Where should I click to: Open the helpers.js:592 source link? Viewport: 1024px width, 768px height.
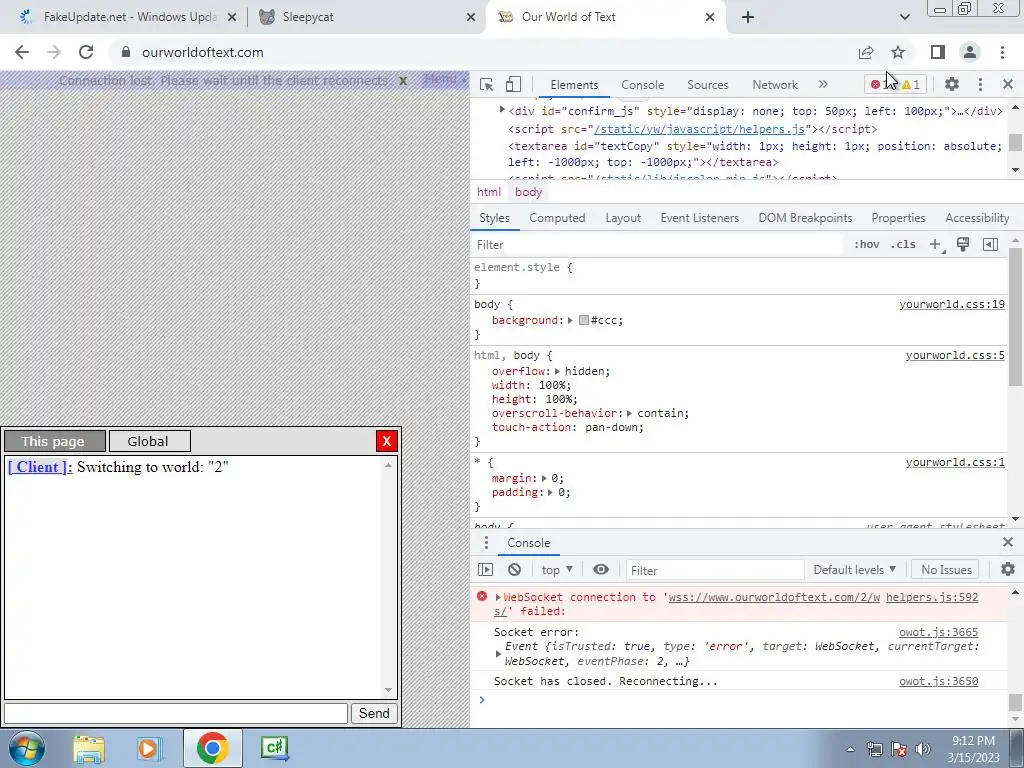pyautogui.click(x=932, y=597)
